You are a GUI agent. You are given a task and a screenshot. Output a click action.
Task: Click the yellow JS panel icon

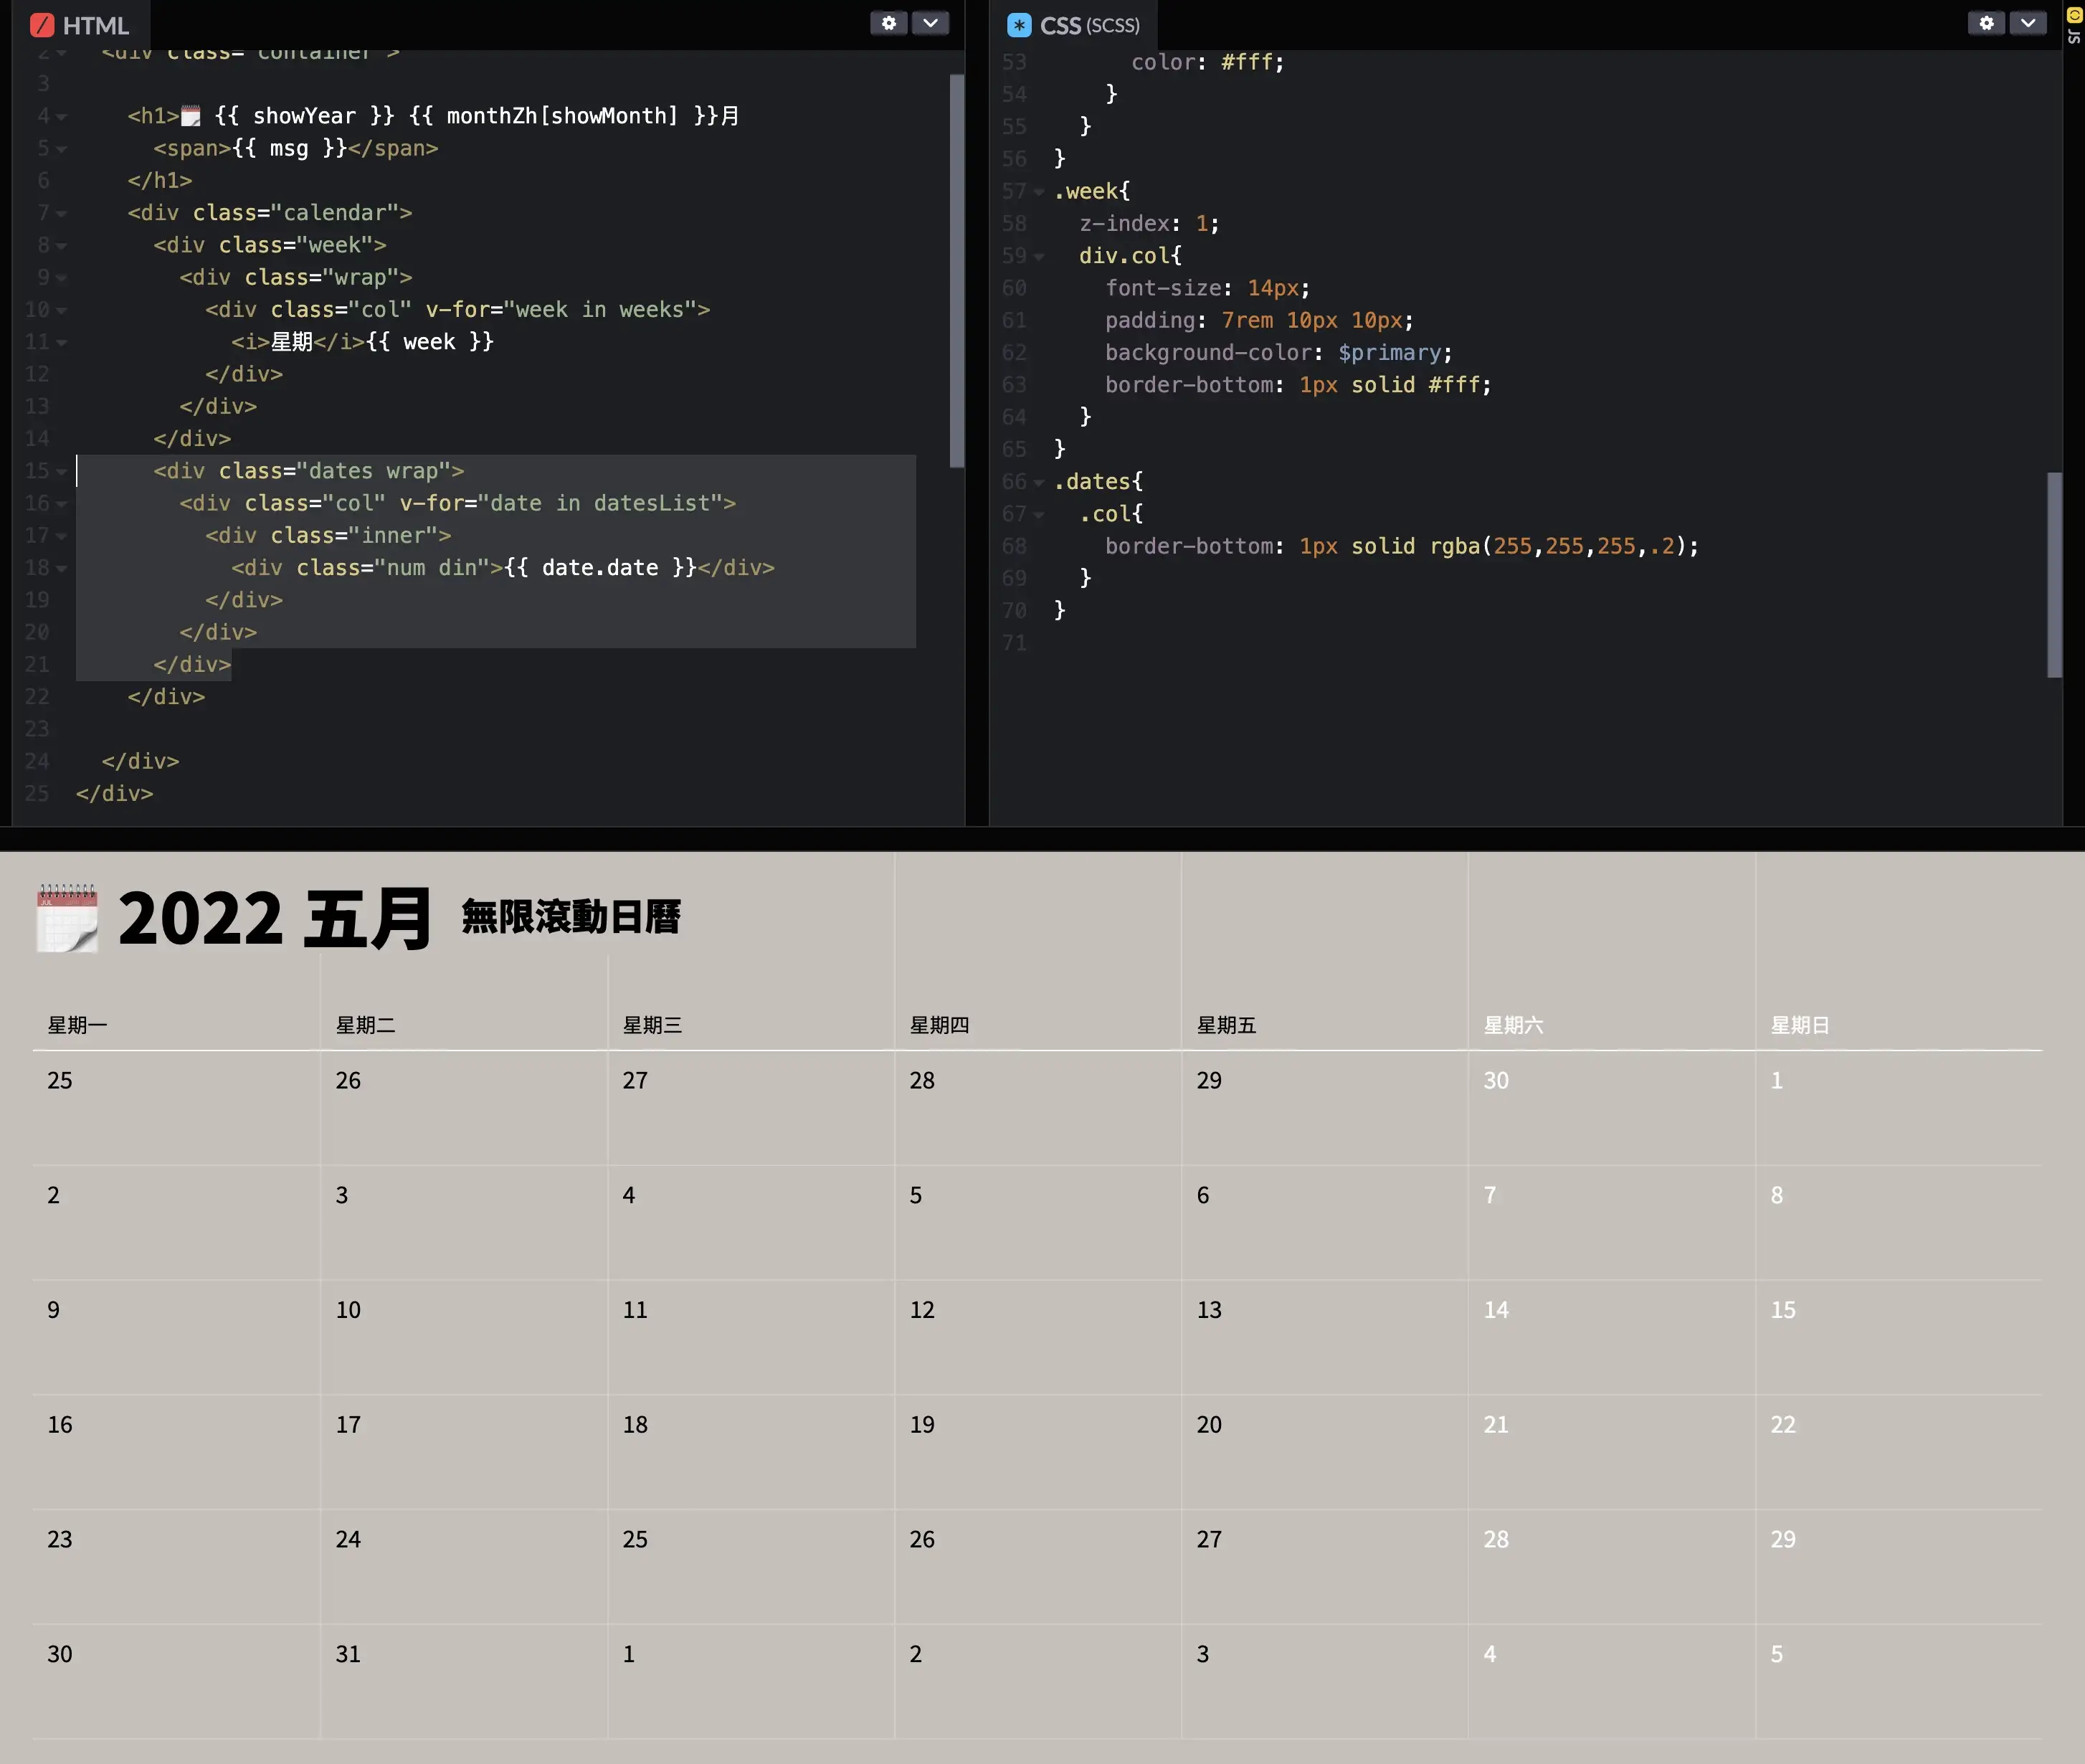[2074, 15]
